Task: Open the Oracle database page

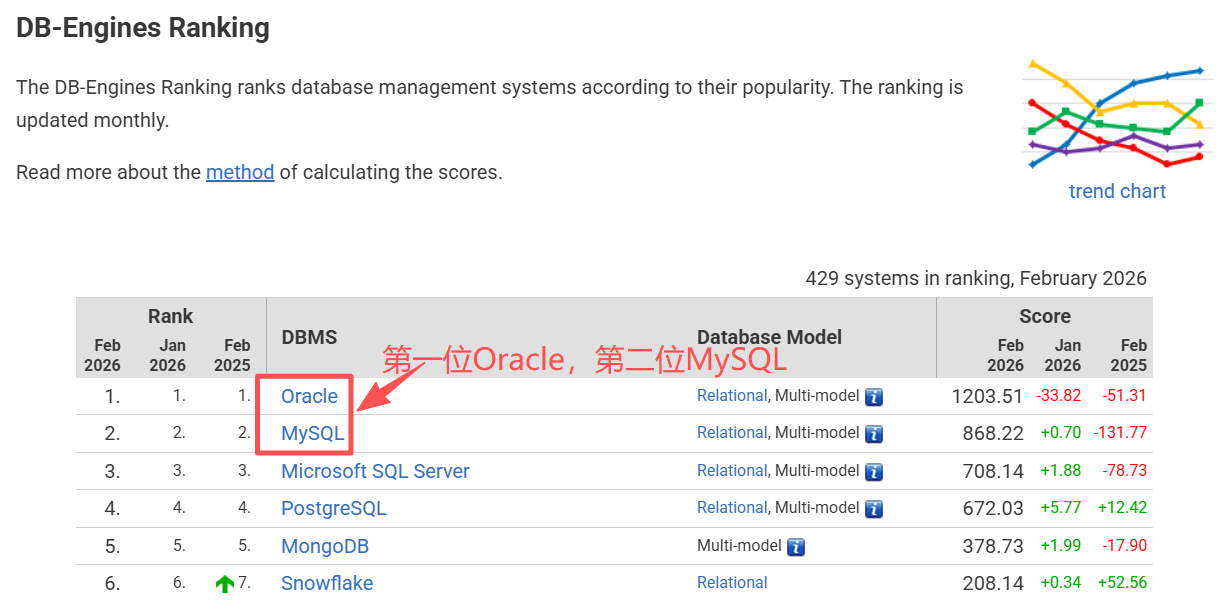Action: [309, 396]
